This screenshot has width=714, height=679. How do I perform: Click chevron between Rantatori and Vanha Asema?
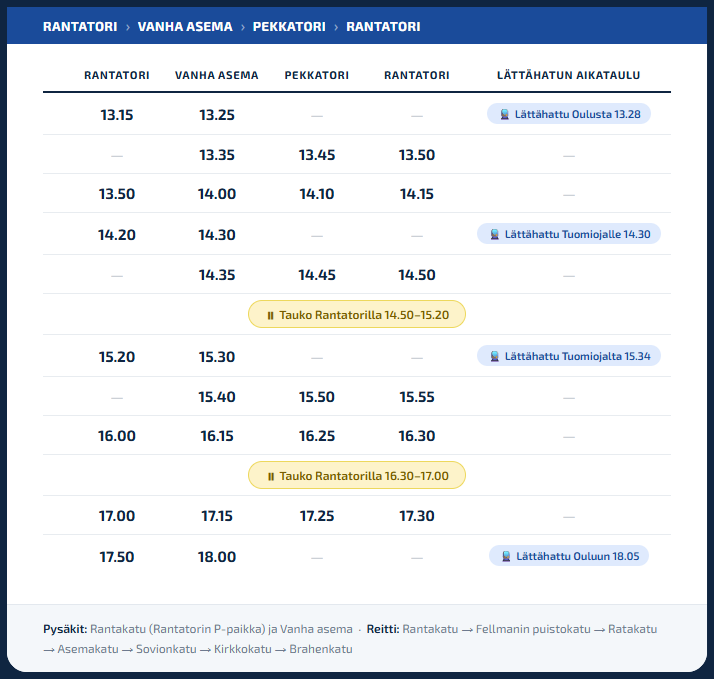(x=128, y=27)
